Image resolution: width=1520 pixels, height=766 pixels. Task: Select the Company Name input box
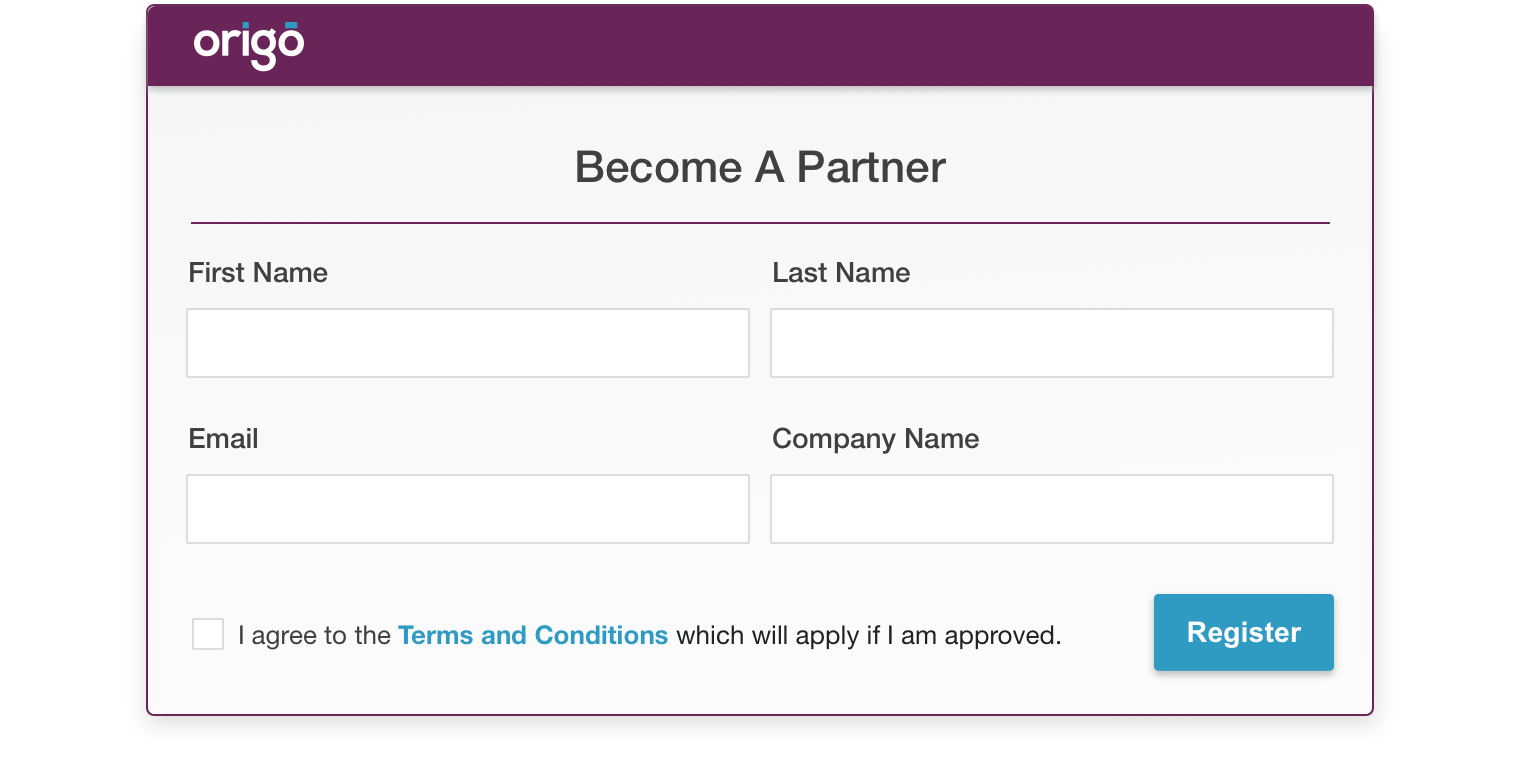tap(1052, 509)
